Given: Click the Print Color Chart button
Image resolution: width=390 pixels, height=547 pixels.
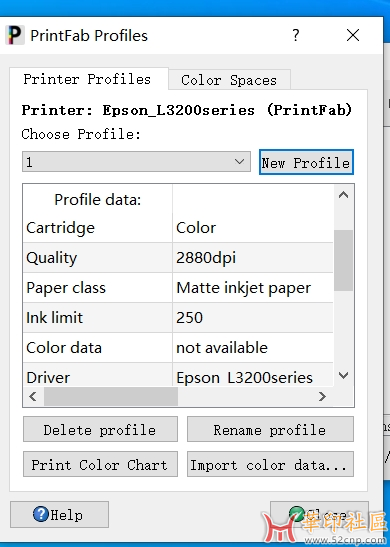Looking at the screenshot, I should click(100, 464).
